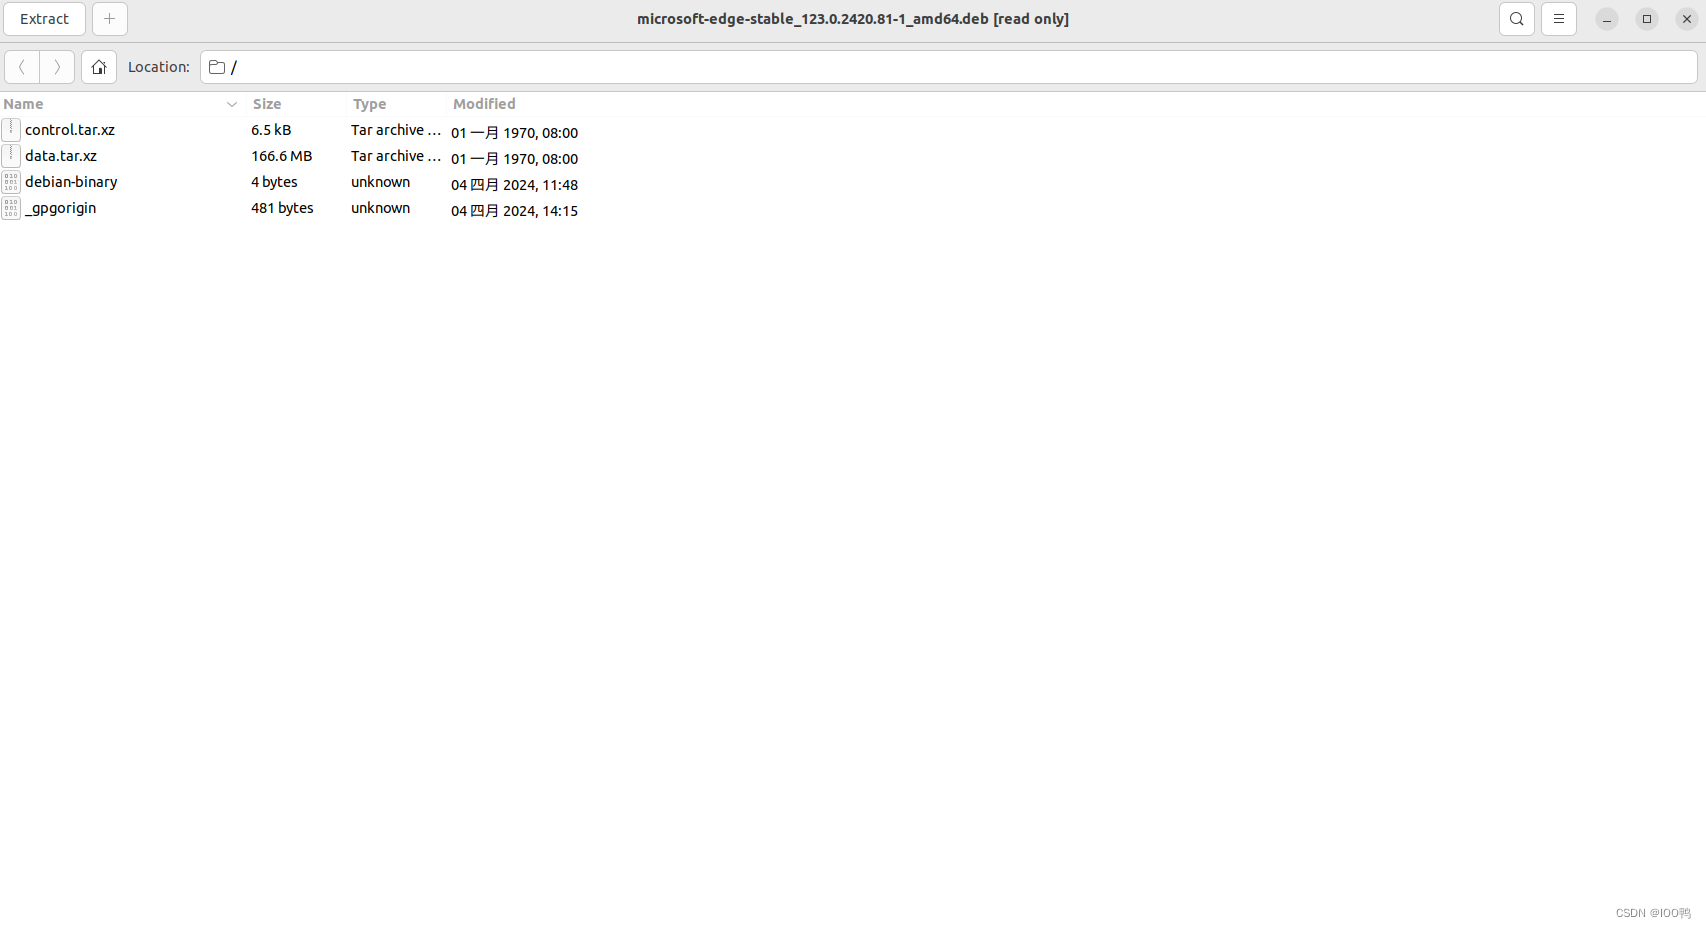Screen dimensions: 1706x928
Task: Click the _gpgorigin file icon
Action: coord(11,208)
